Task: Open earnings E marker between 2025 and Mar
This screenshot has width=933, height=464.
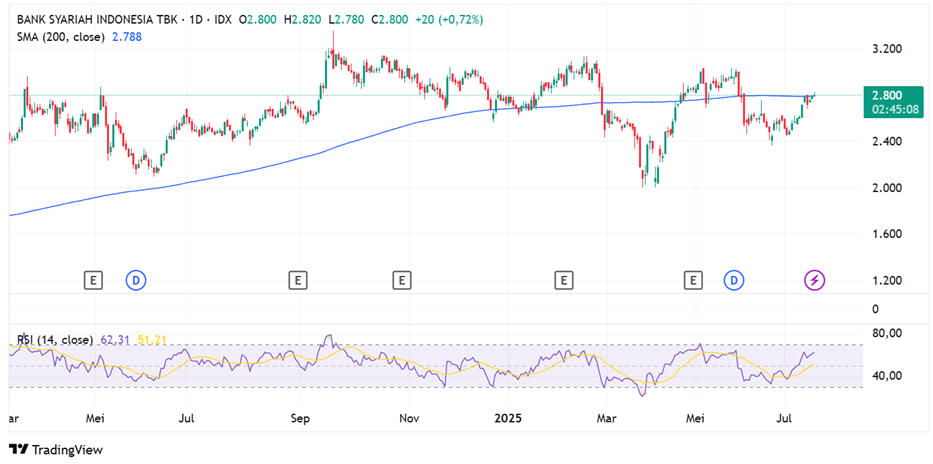Action: [x=565, y=281]
